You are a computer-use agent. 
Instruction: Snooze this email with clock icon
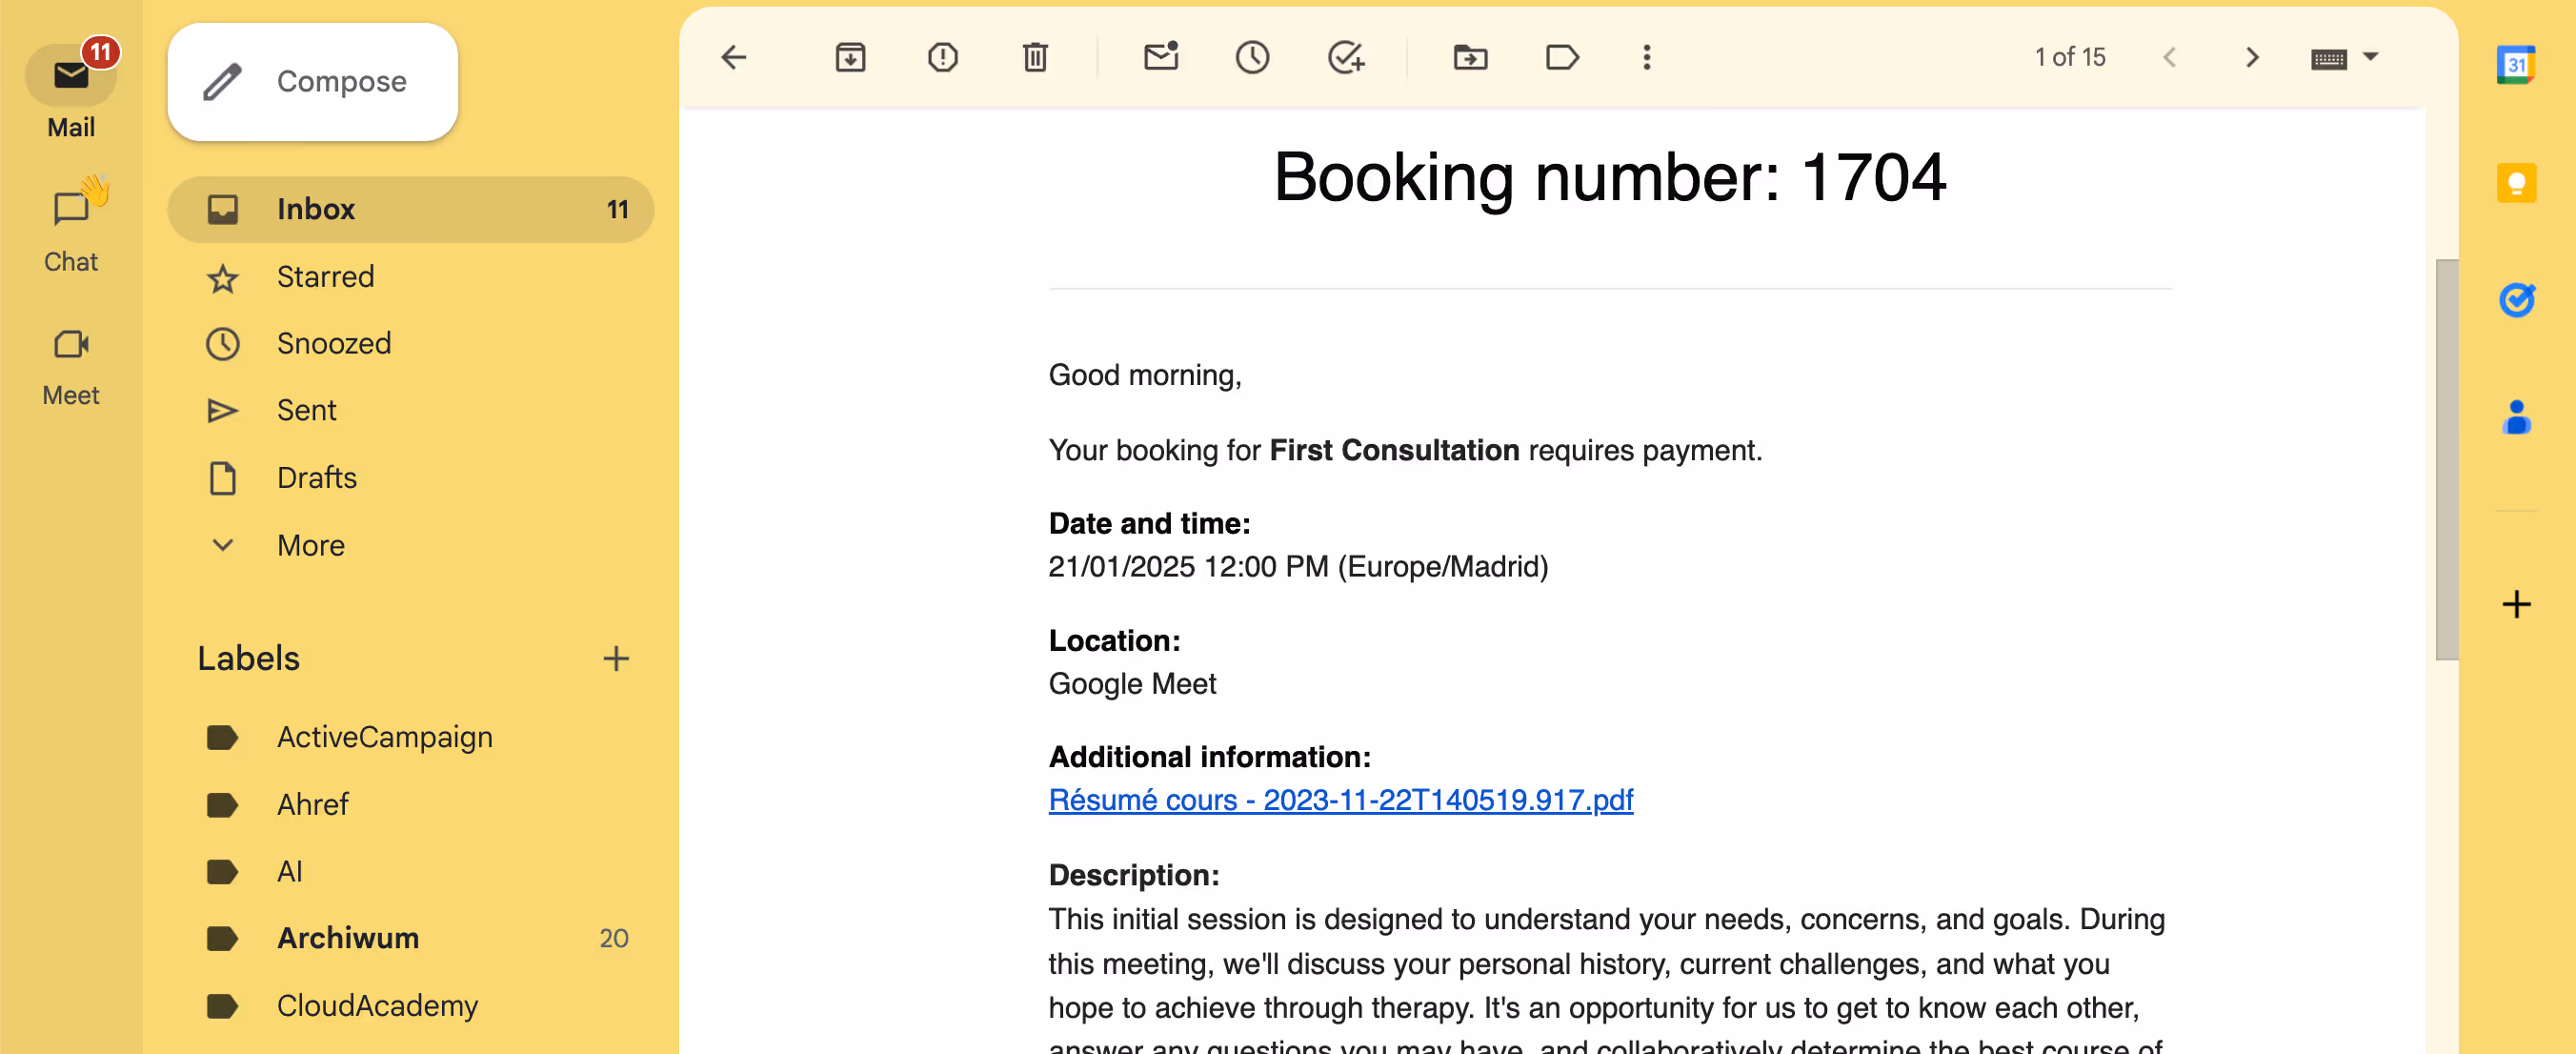click(1252, 57)
